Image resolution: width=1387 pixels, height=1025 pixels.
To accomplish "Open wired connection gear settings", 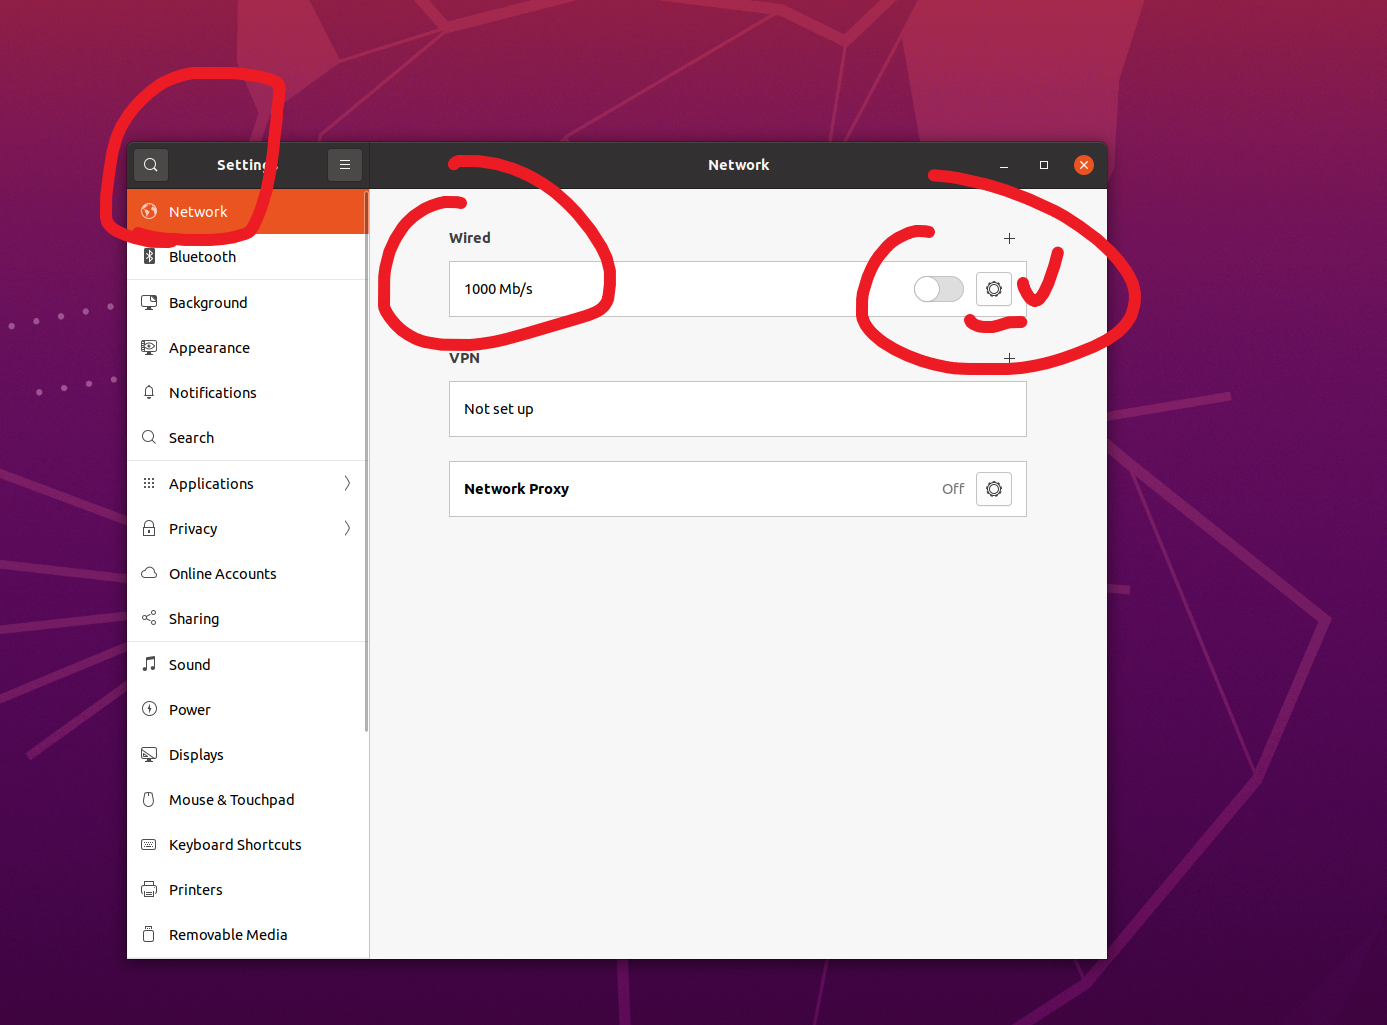I will coord(994,289).
